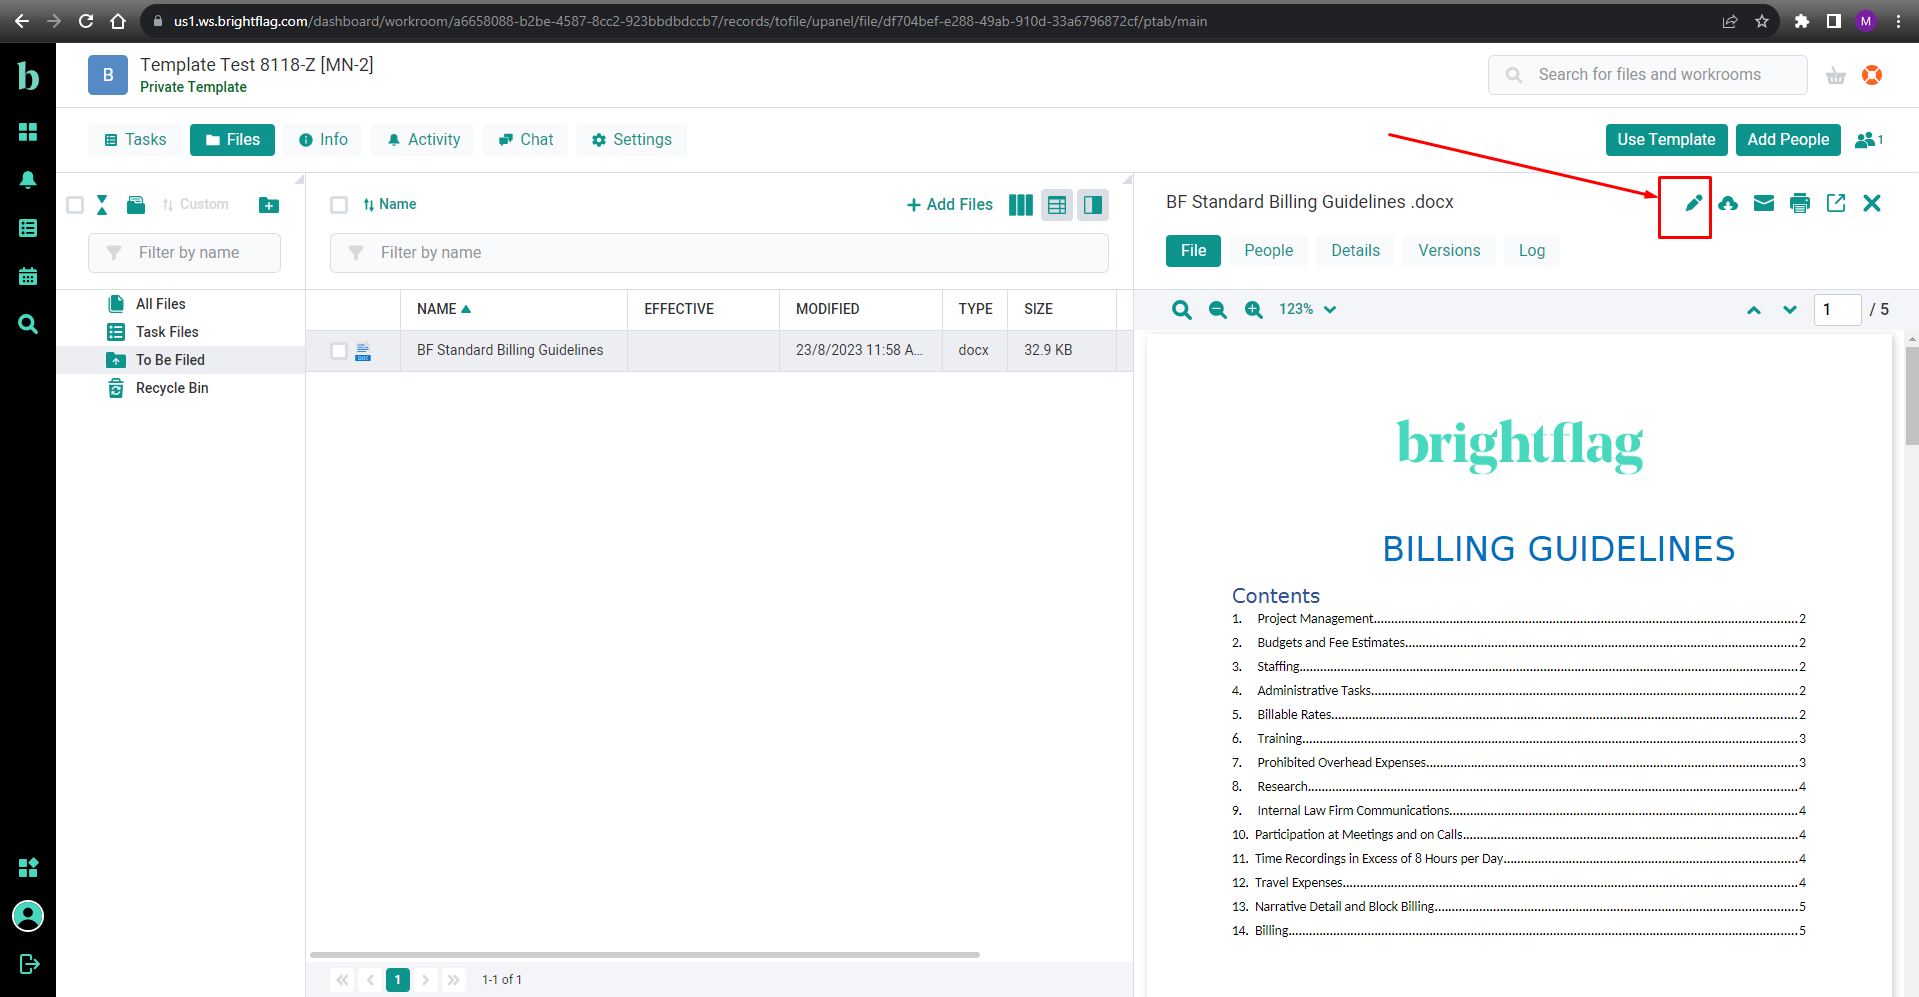Viewport: 1919px width, 997px height.
Task: Open the dashboard grid icon in left sidebar
Action: pos(28,132)
